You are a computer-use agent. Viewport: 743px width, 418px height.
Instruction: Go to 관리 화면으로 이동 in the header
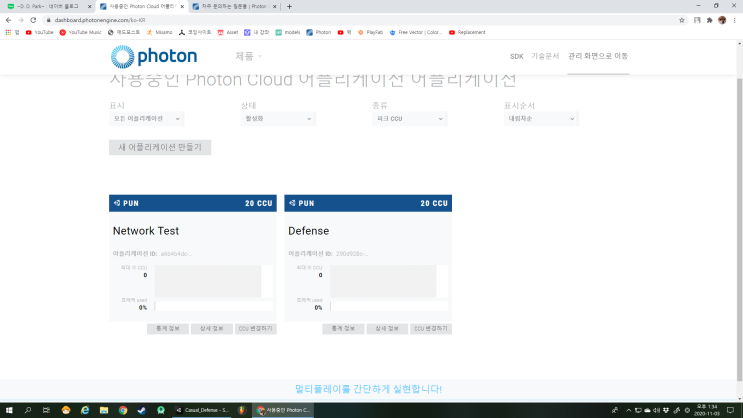pos(598,56)
